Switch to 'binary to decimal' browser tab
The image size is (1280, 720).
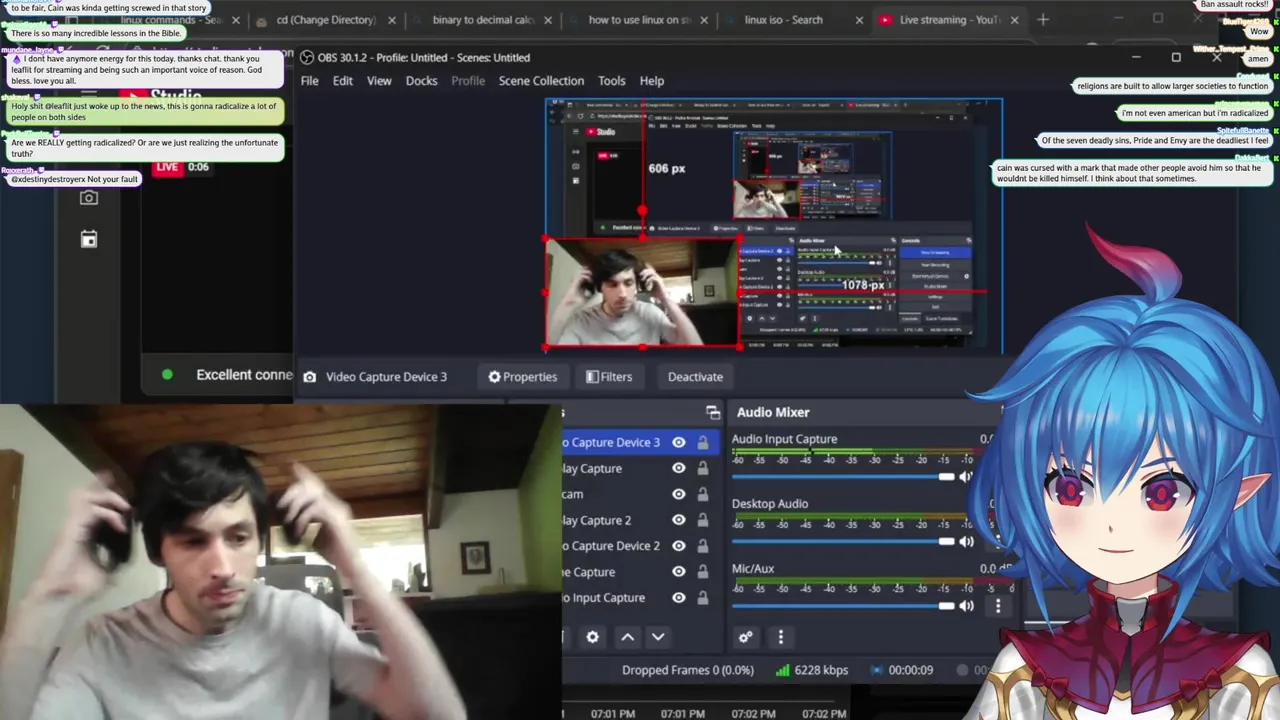pyautogui.click(x=484, y=20)
